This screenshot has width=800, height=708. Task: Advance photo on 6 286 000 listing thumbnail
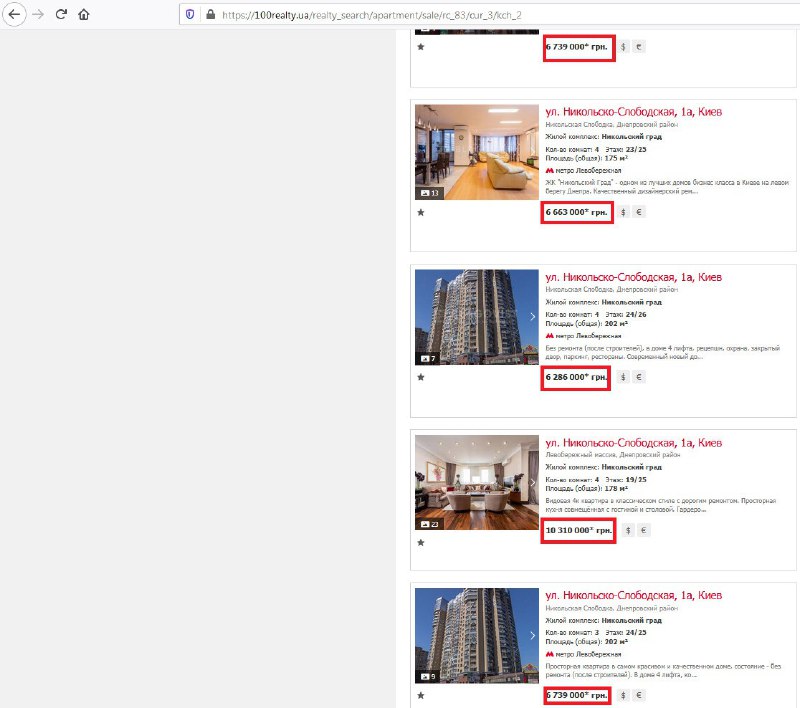coord(532,317)
